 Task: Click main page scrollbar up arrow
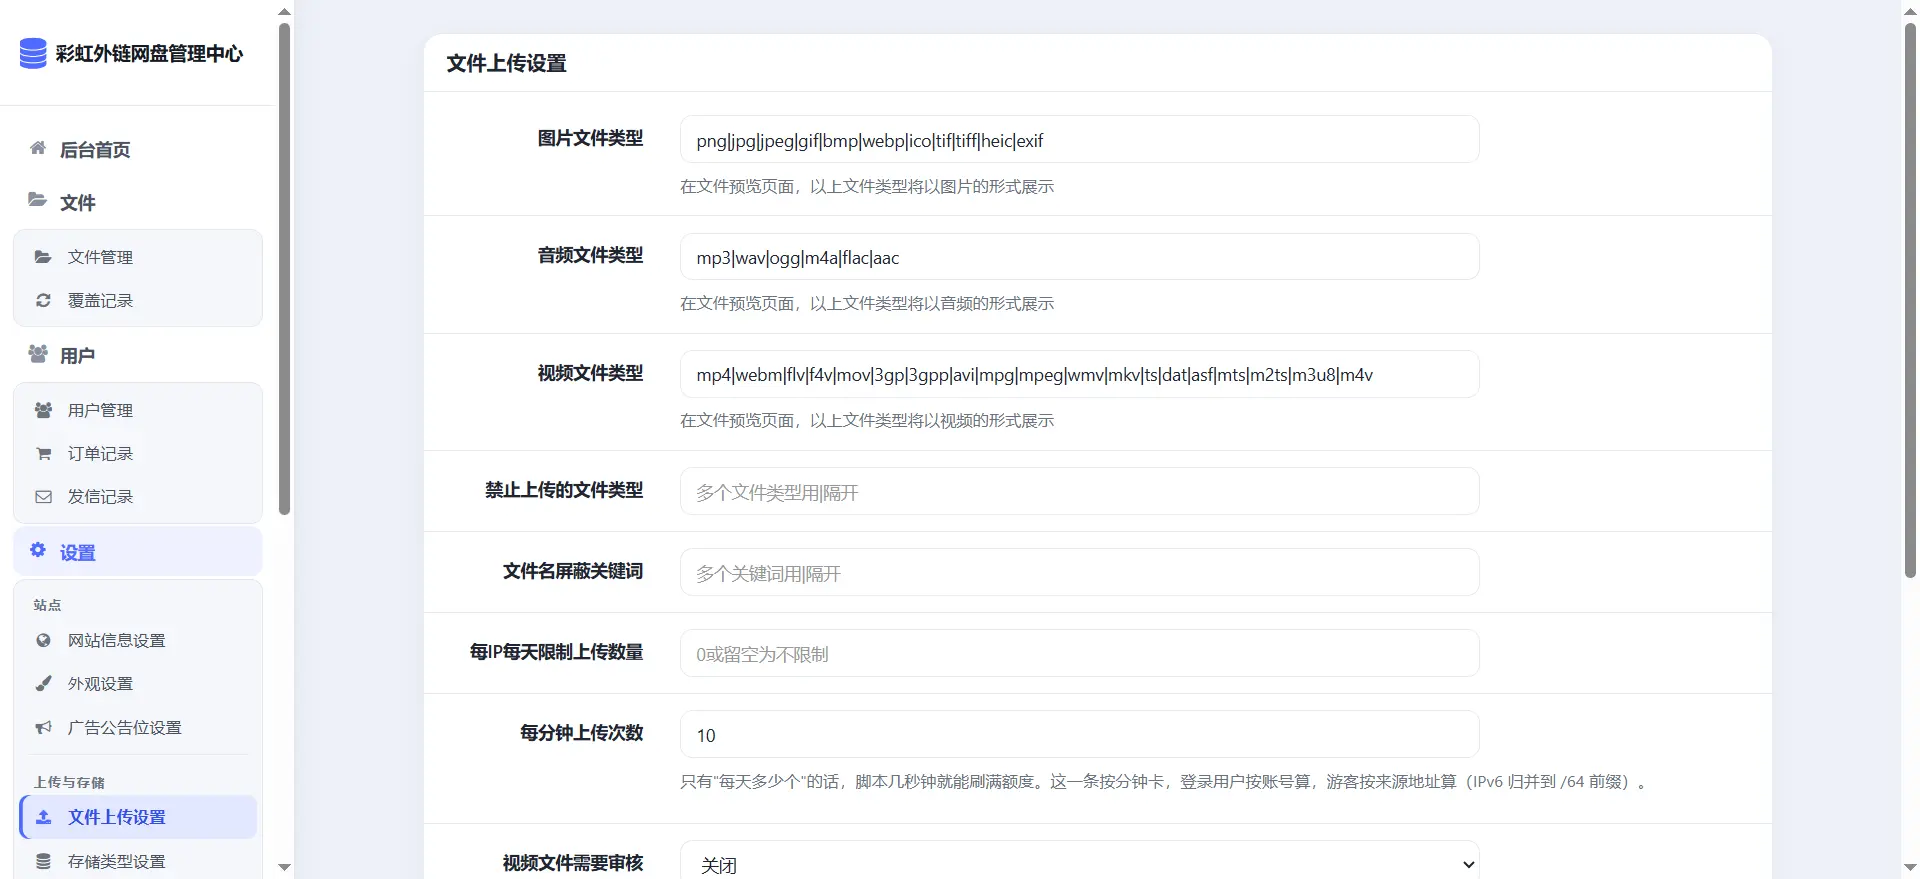click(x=1910, y=11)
